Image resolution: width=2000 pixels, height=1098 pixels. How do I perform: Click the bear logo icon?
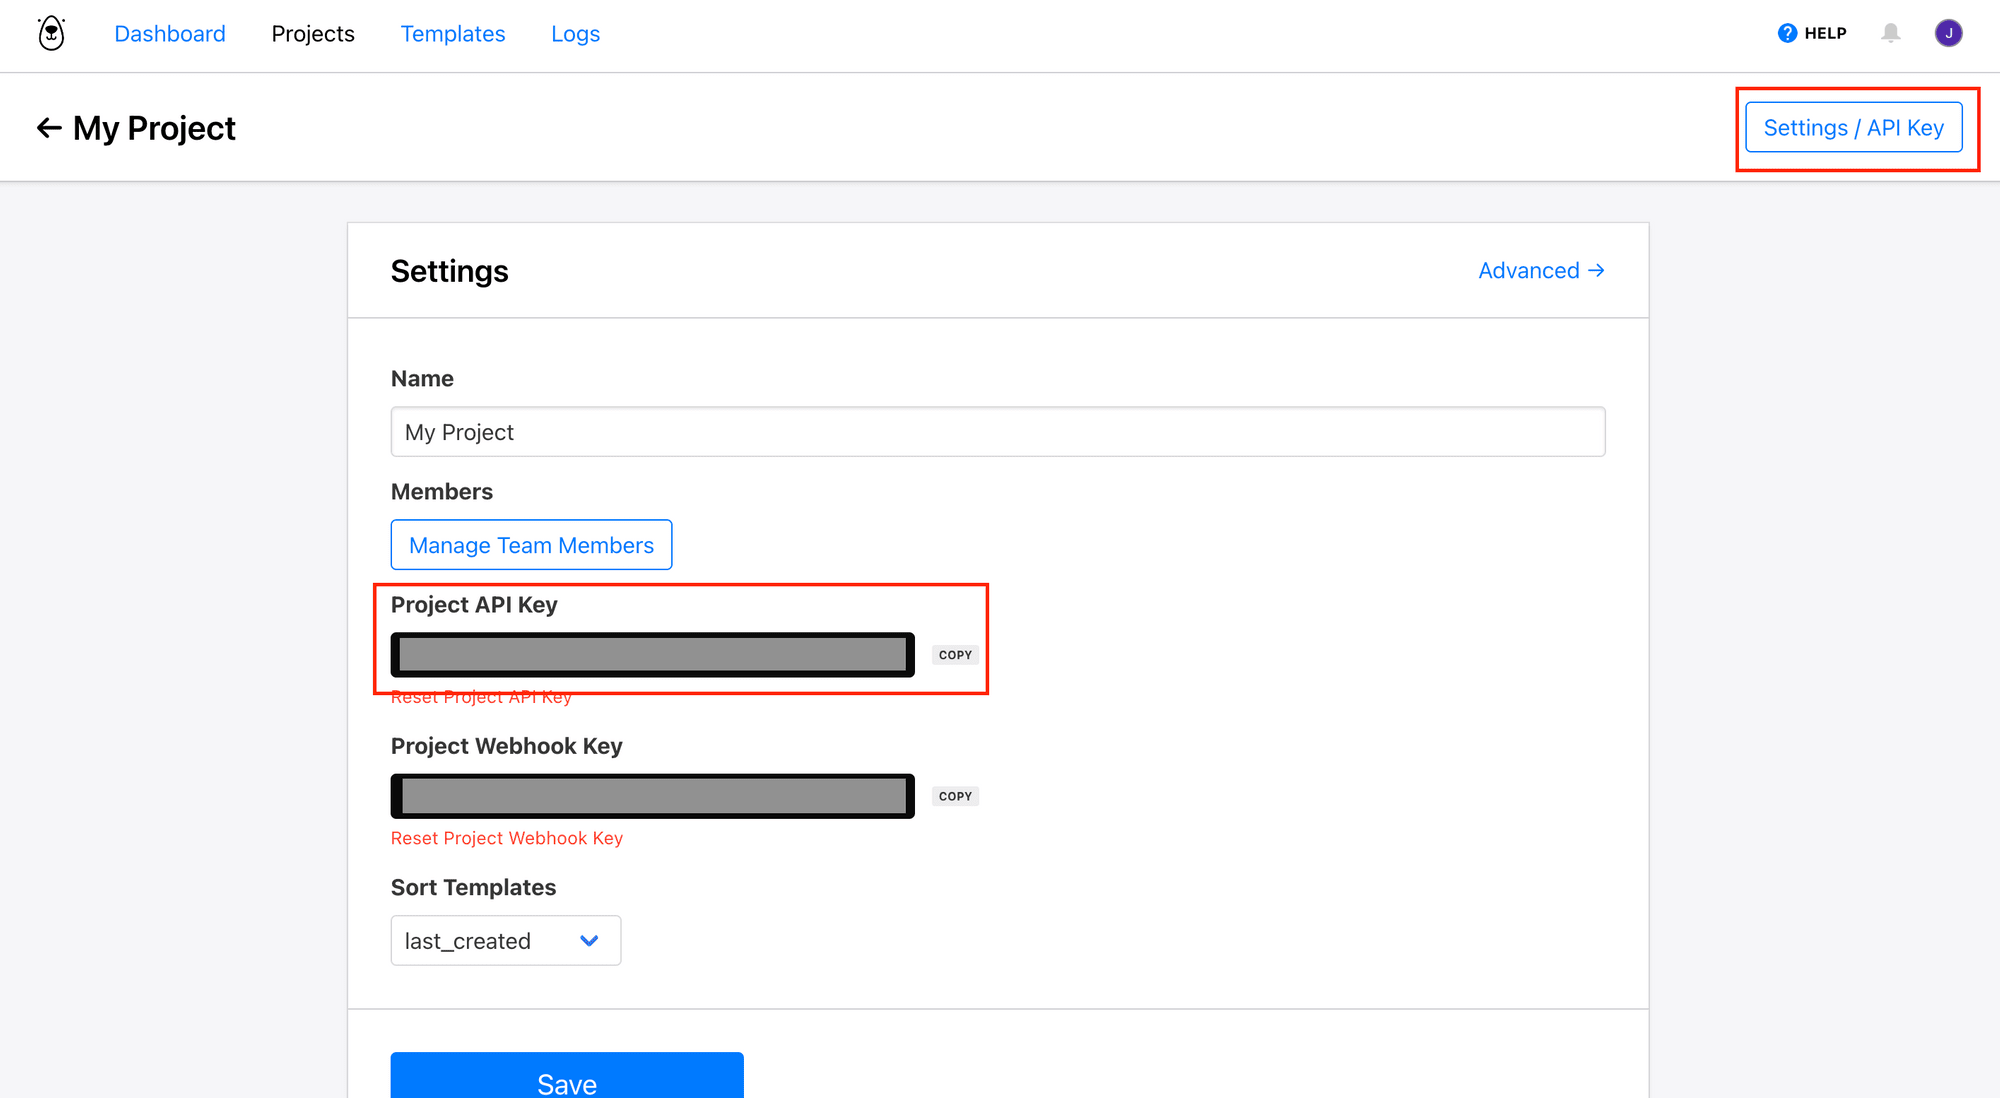[x=51, y=34]
